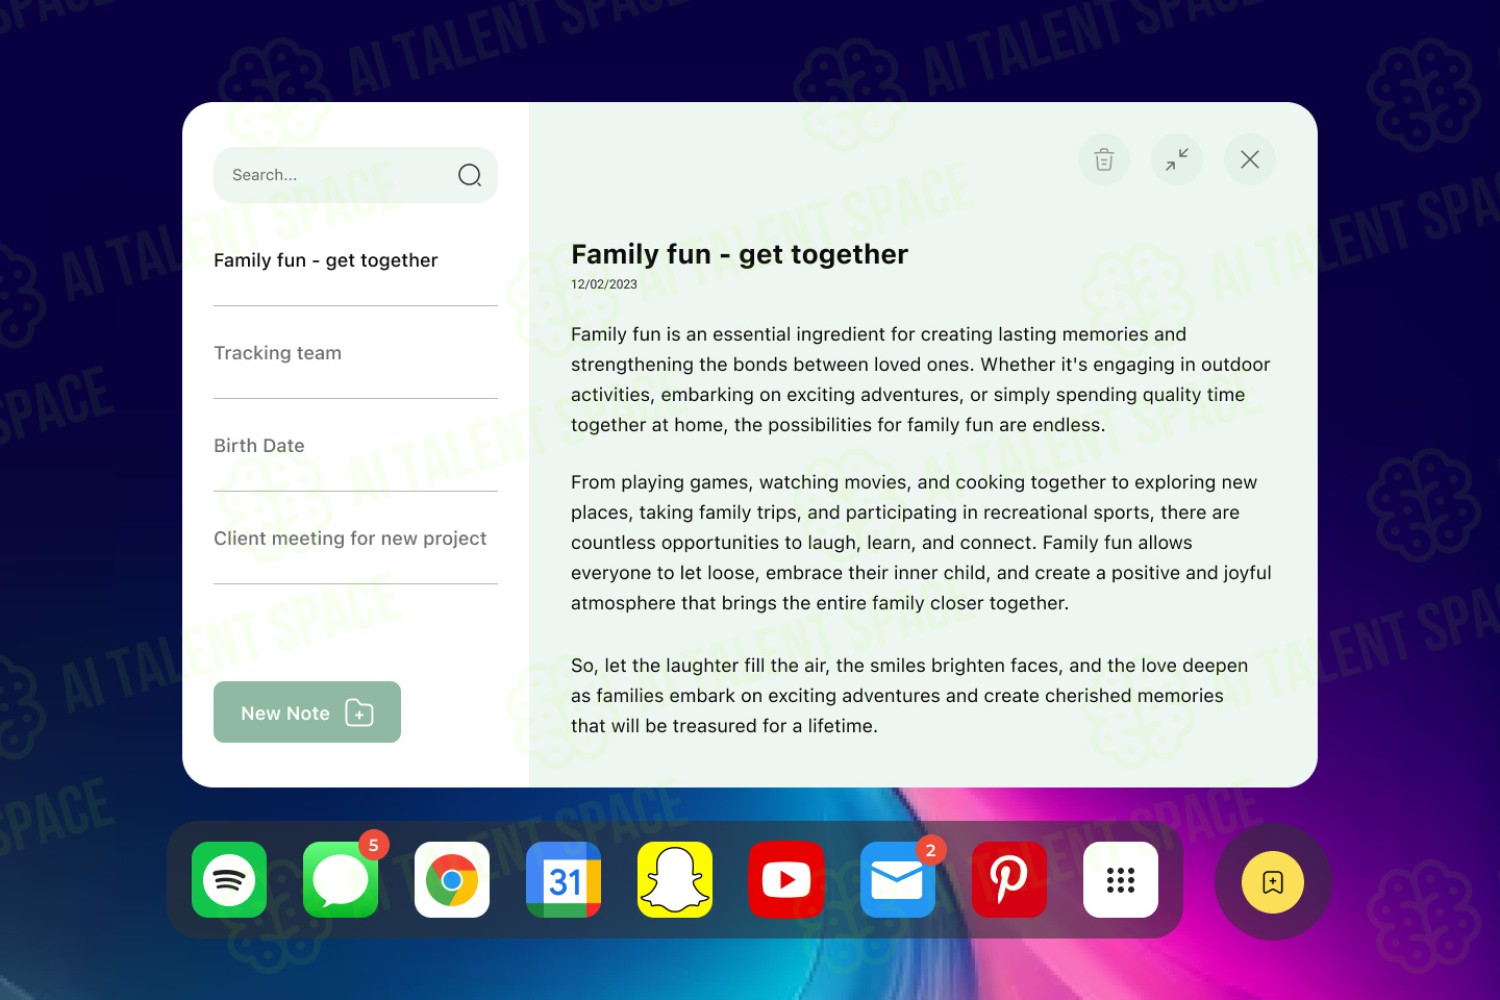Click paragraph starting 'From playing games'
Image resolution: width=1500 pixels, height=1000 pixels.
[921, 543]
